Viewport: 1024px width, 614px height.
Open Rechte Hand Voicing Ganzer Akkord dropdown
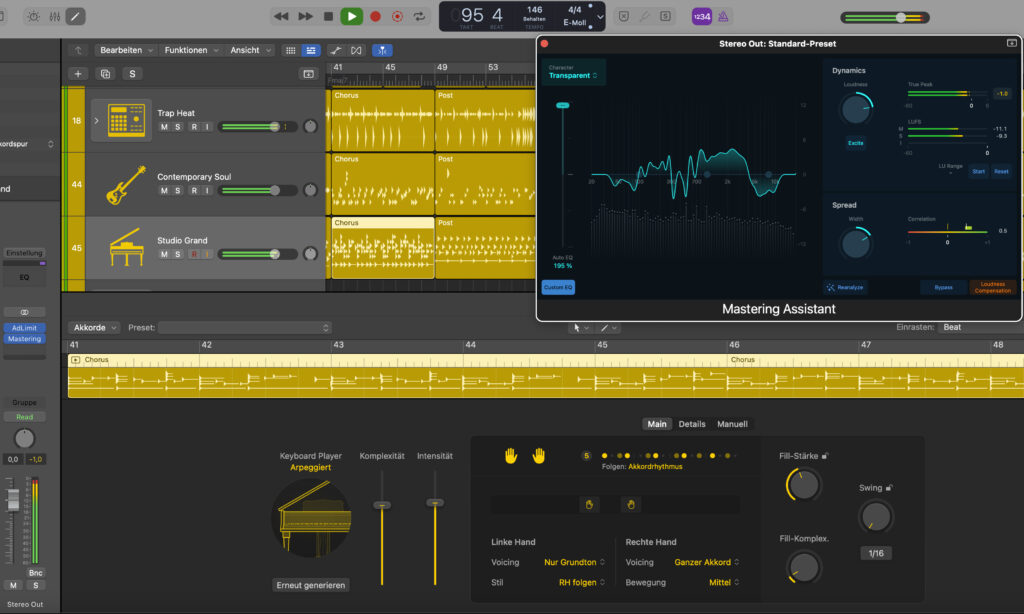pyautogui.click(x=707, y=562)
